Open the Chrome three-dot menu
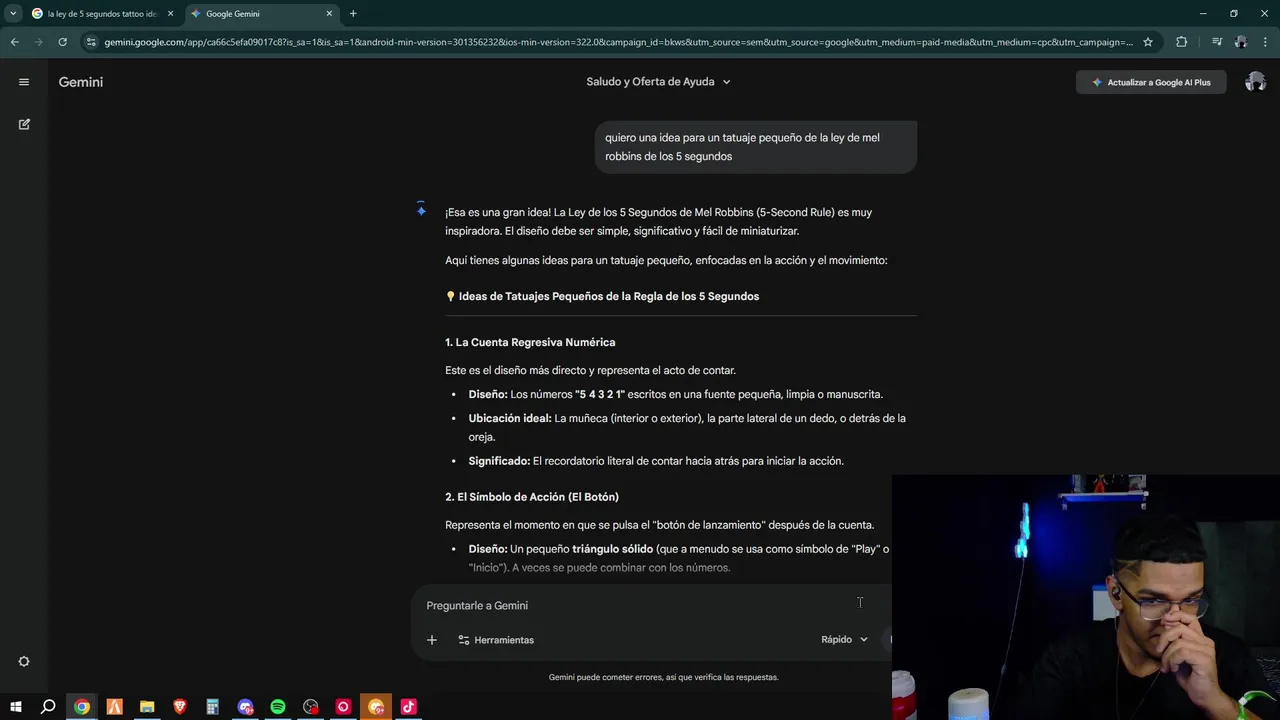 click(1265, 42)
